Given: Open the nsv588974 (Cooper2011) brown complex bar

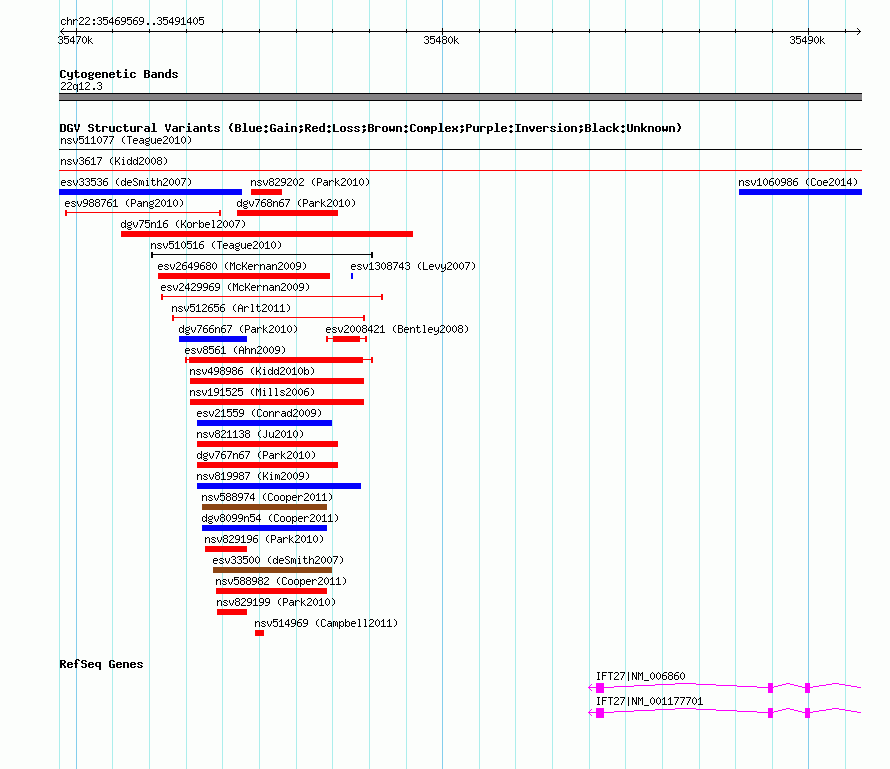Looking at the screenshot, I should point(265,507).
